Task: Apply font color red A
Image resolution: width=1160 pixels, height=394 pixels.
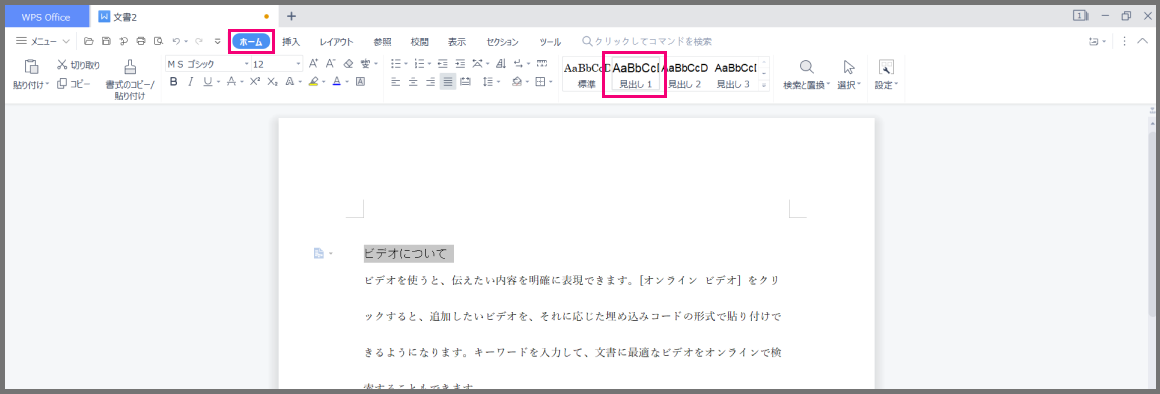Action: click(x=336, y=81)
